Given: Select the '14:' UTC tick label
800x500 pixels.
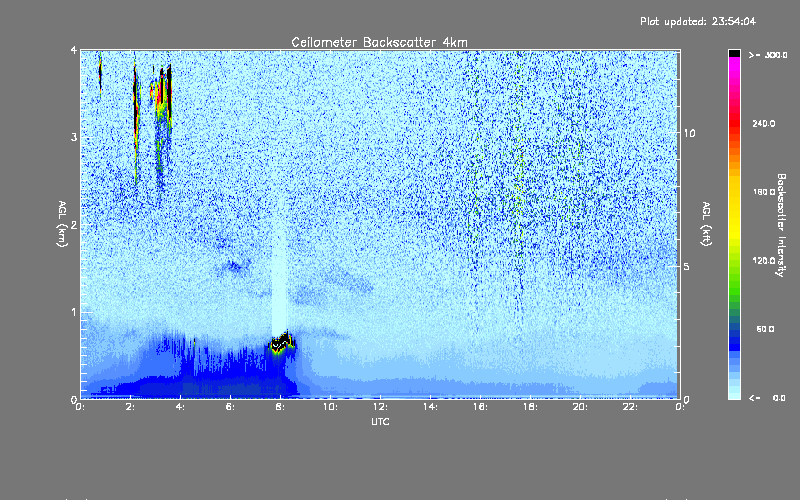Looking at the screenshot, I should tap(430, 407).
